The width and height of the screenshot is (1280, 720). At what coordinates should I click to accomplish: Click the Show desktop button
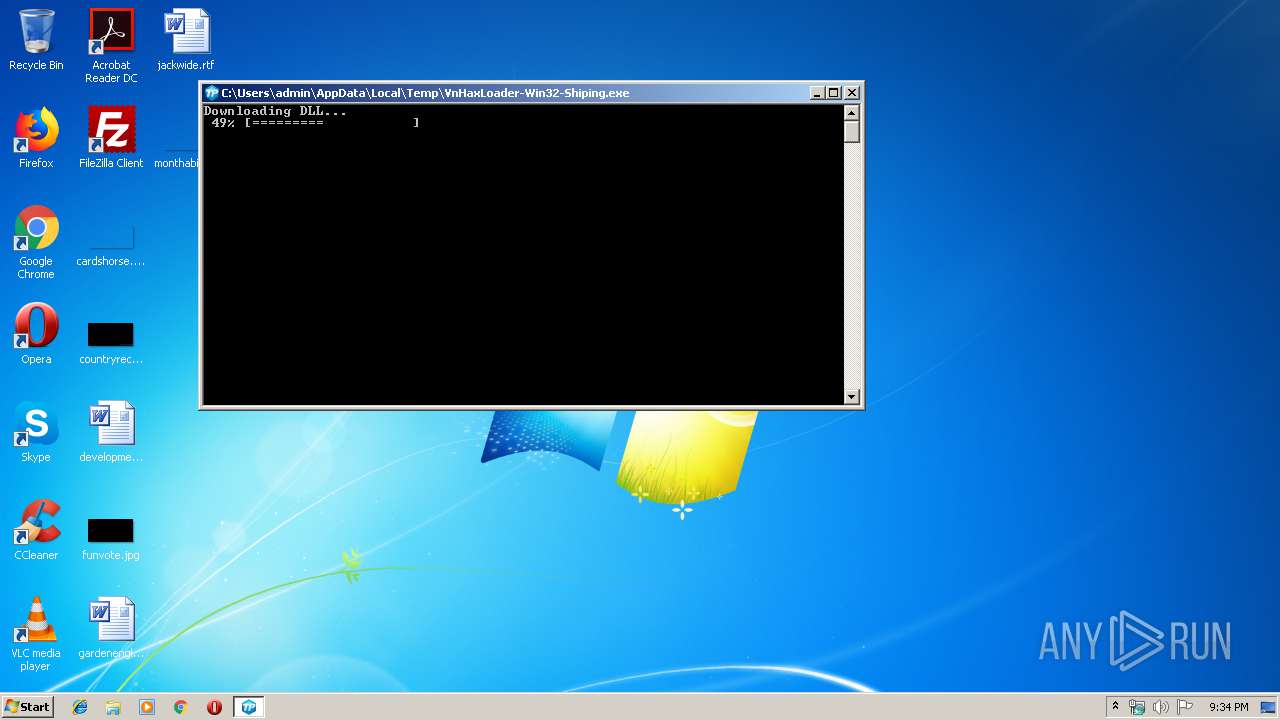tap(1269, 707)
